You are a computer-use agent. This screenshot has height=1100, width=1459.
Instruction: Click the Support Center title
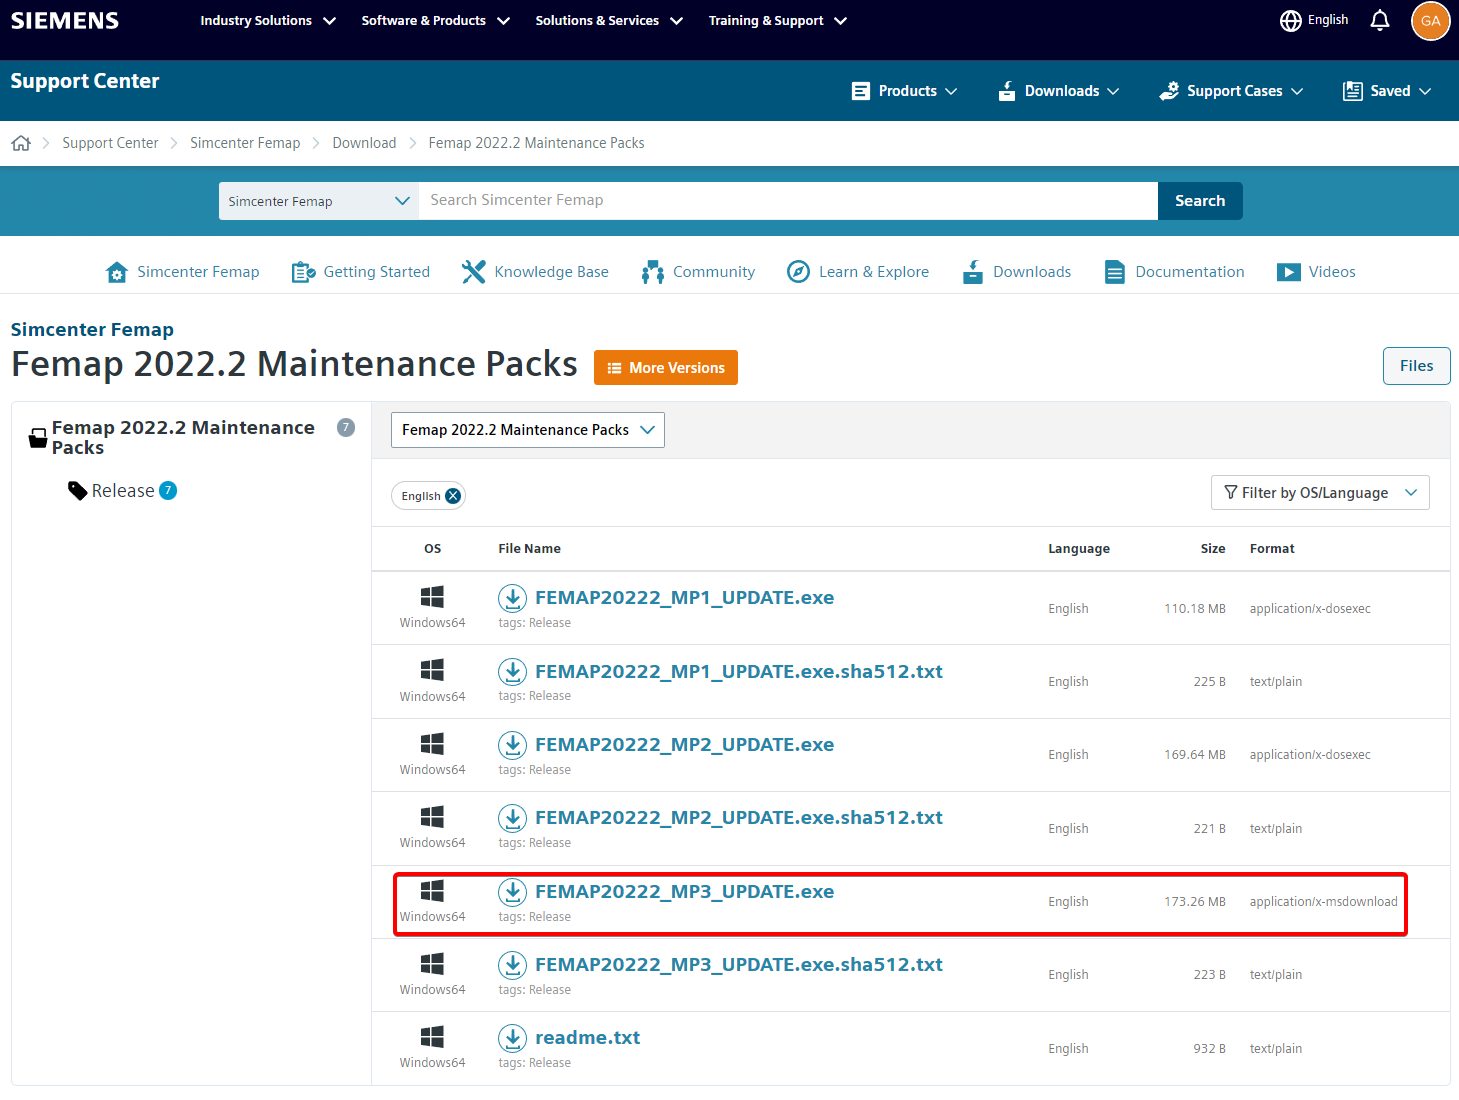click(85, 81)
